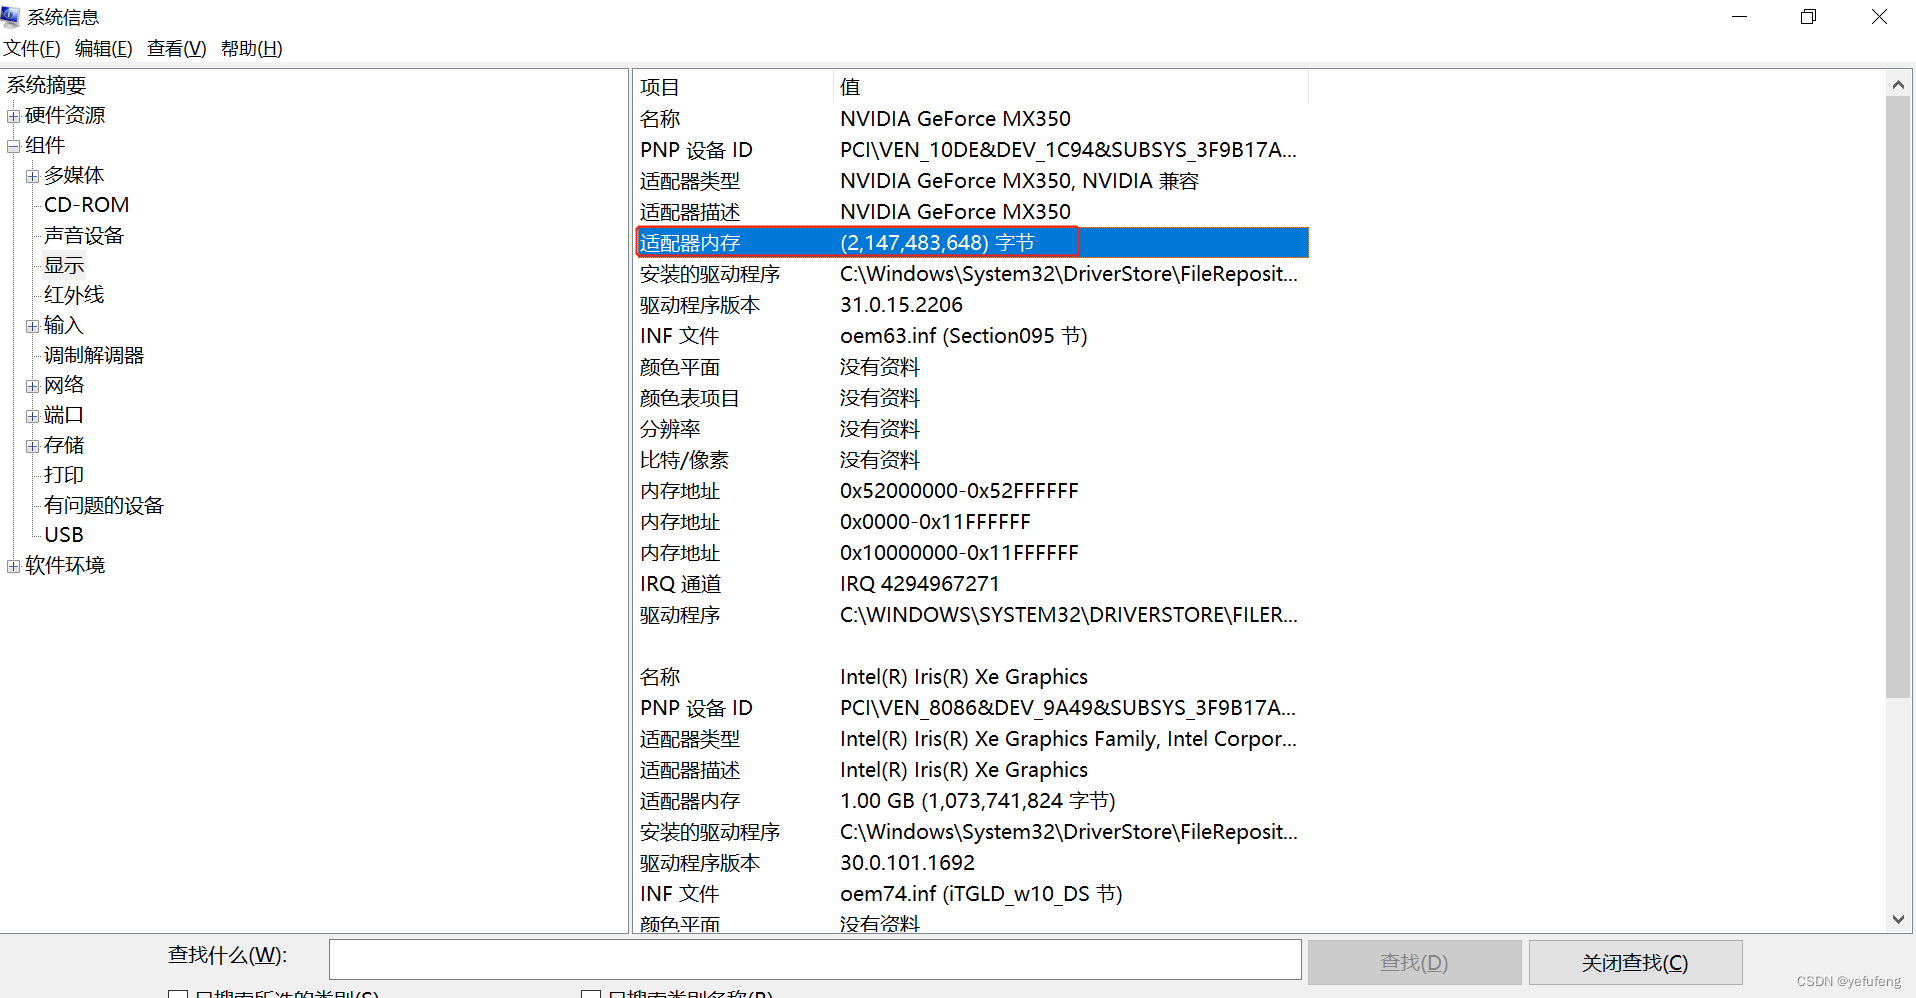Select CD-ROM in the component tree
This screenshot has width=1916, height=998.
[87, 205]
